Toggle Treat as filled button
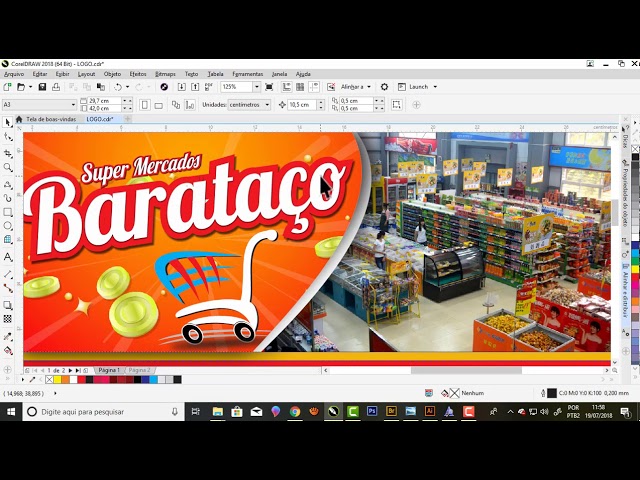This screenshot has height=480, width=640. coord(396,104)
